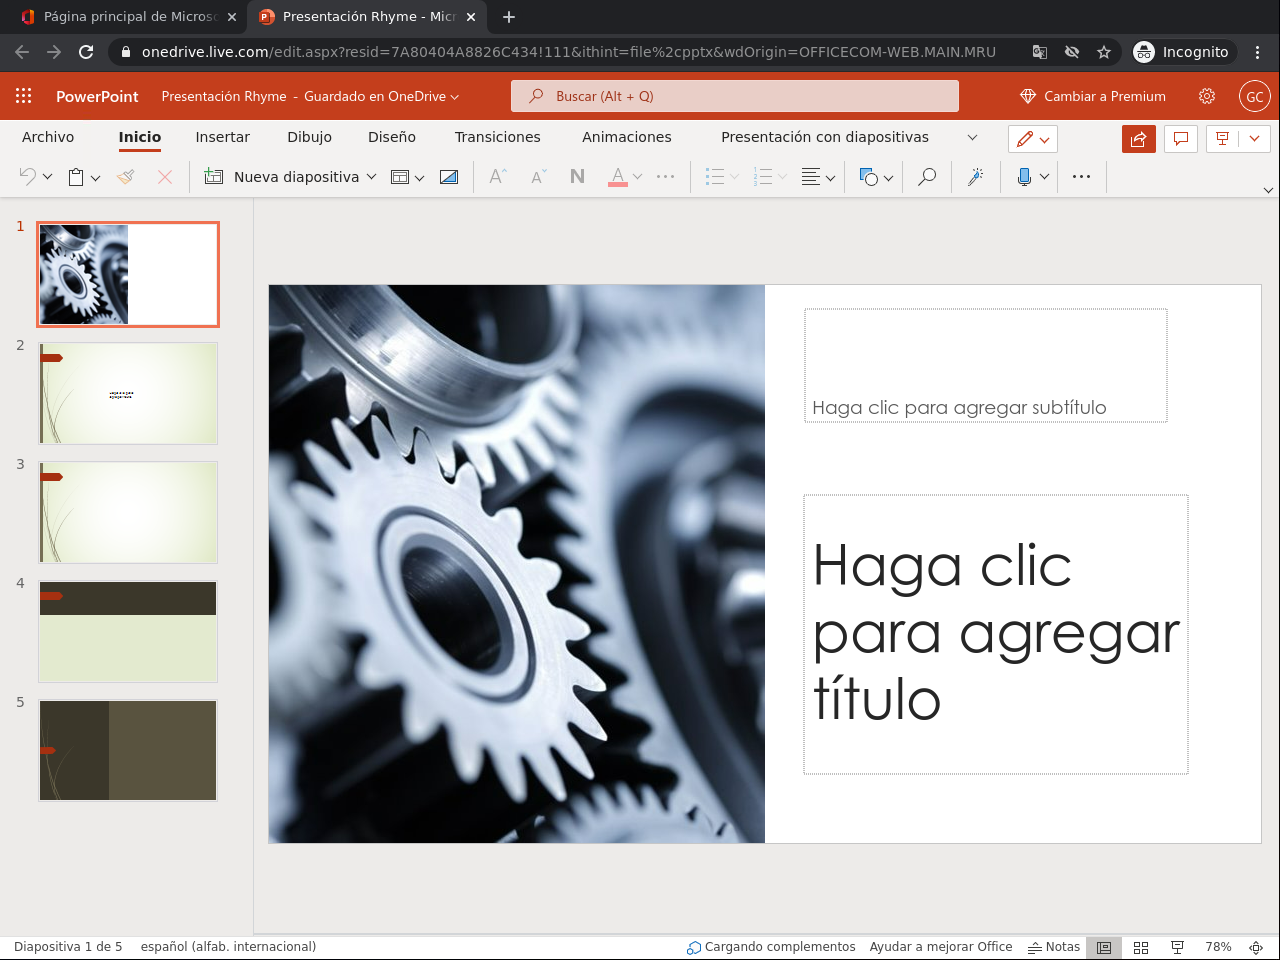Image resolution: width=1280 pixels, height=960 pixels.
Task: Bookmark this page with the star icon
Action: (x=1104, y=52)
